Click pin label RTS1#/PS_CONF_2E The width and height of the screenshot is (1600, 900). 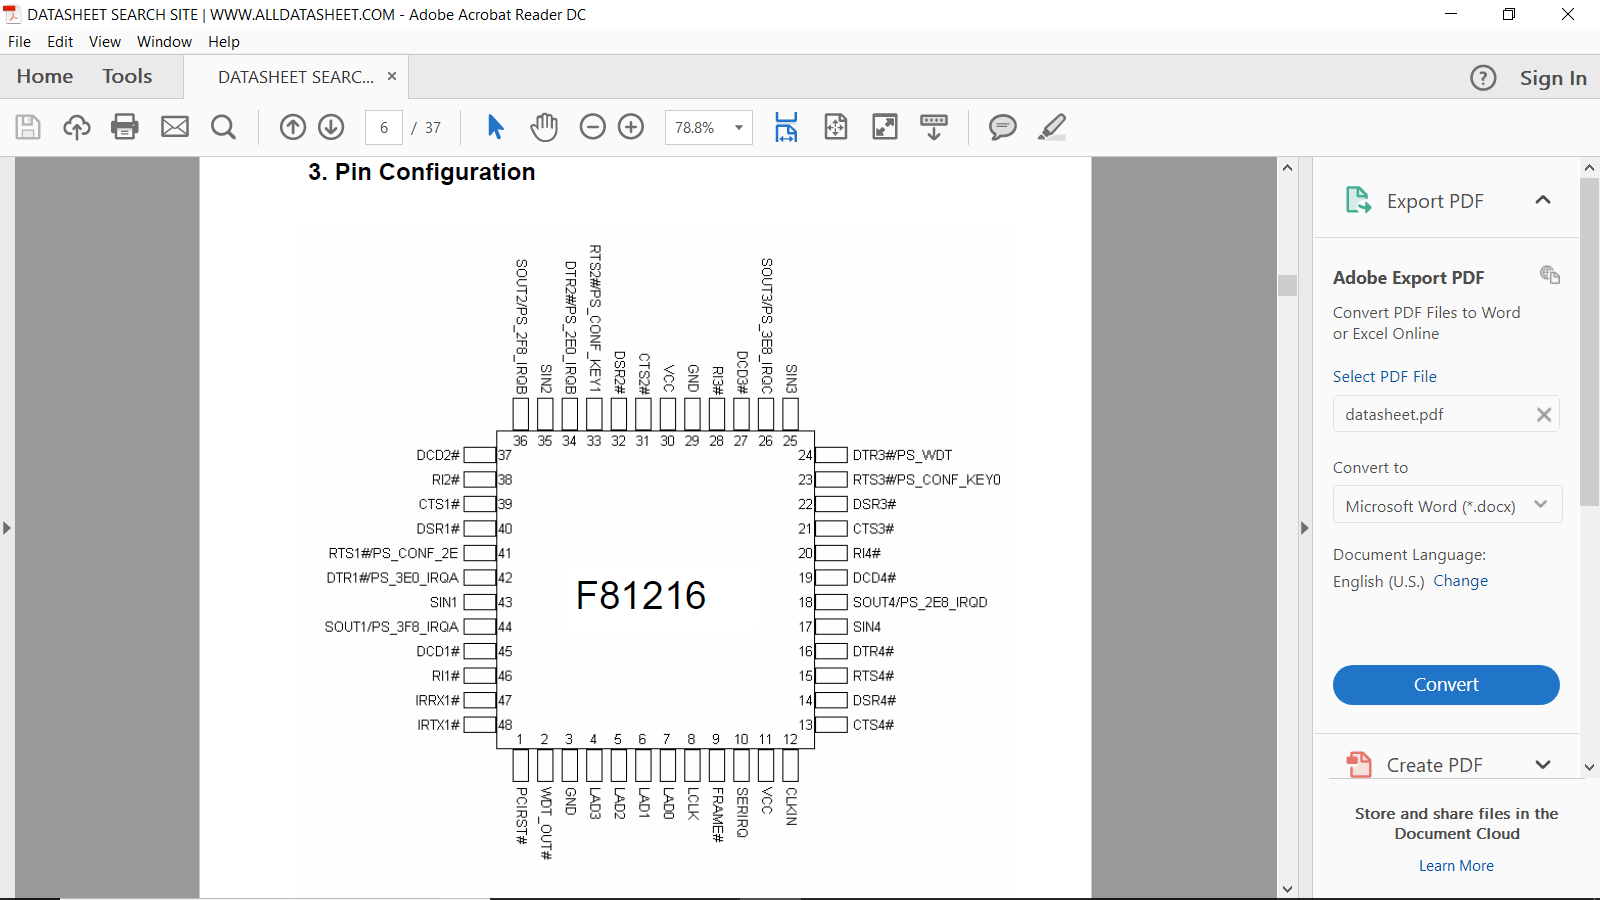[x=393, y=553]
